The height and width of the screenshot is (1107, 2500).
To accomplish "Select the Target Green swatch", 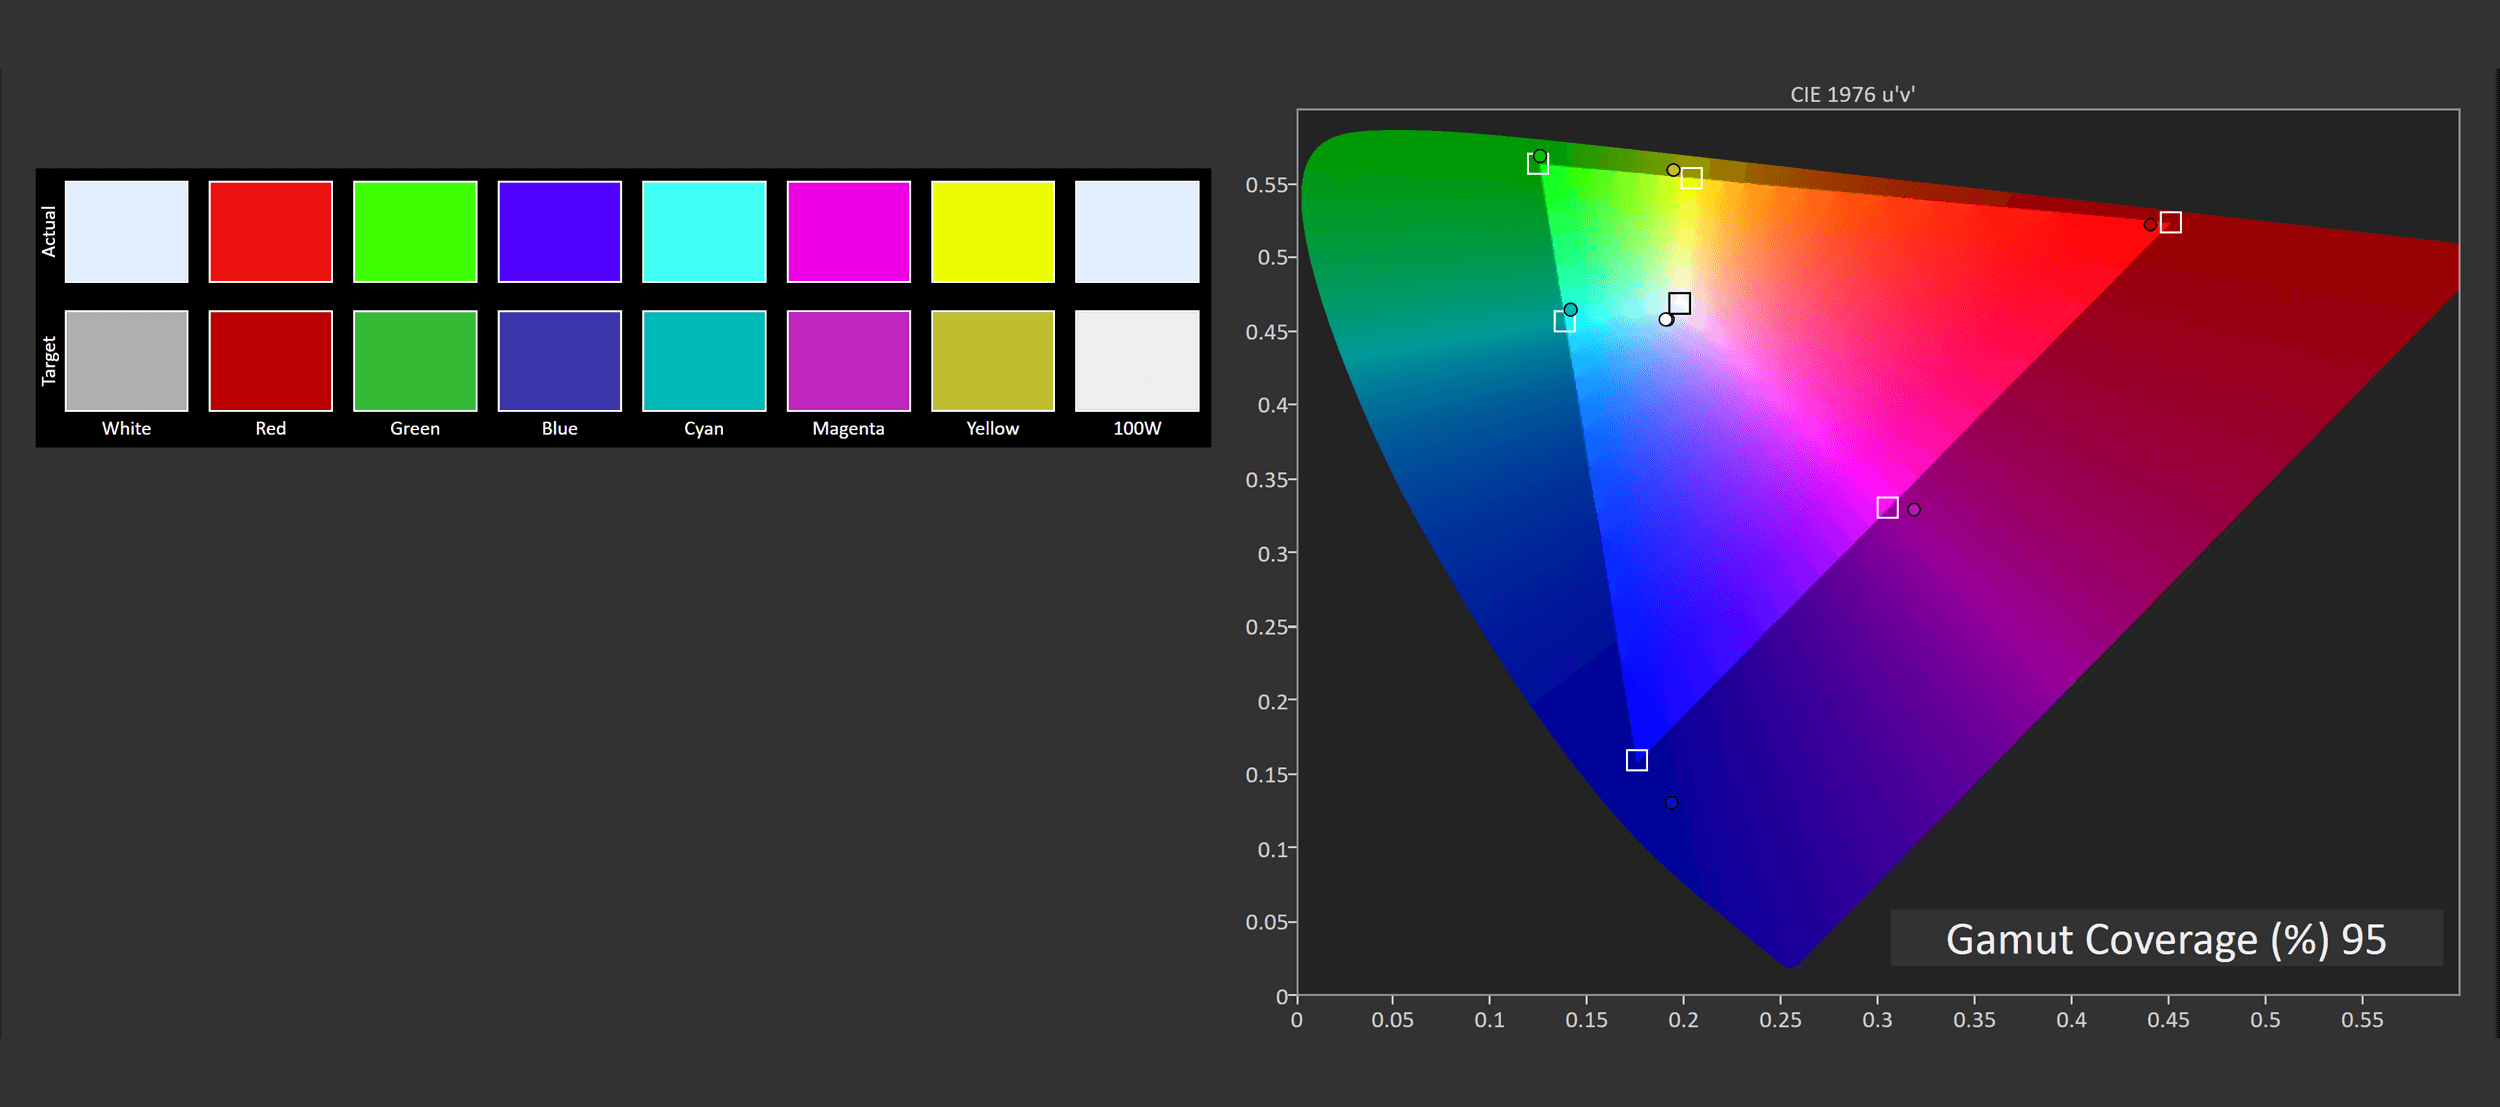I will 415,360.
